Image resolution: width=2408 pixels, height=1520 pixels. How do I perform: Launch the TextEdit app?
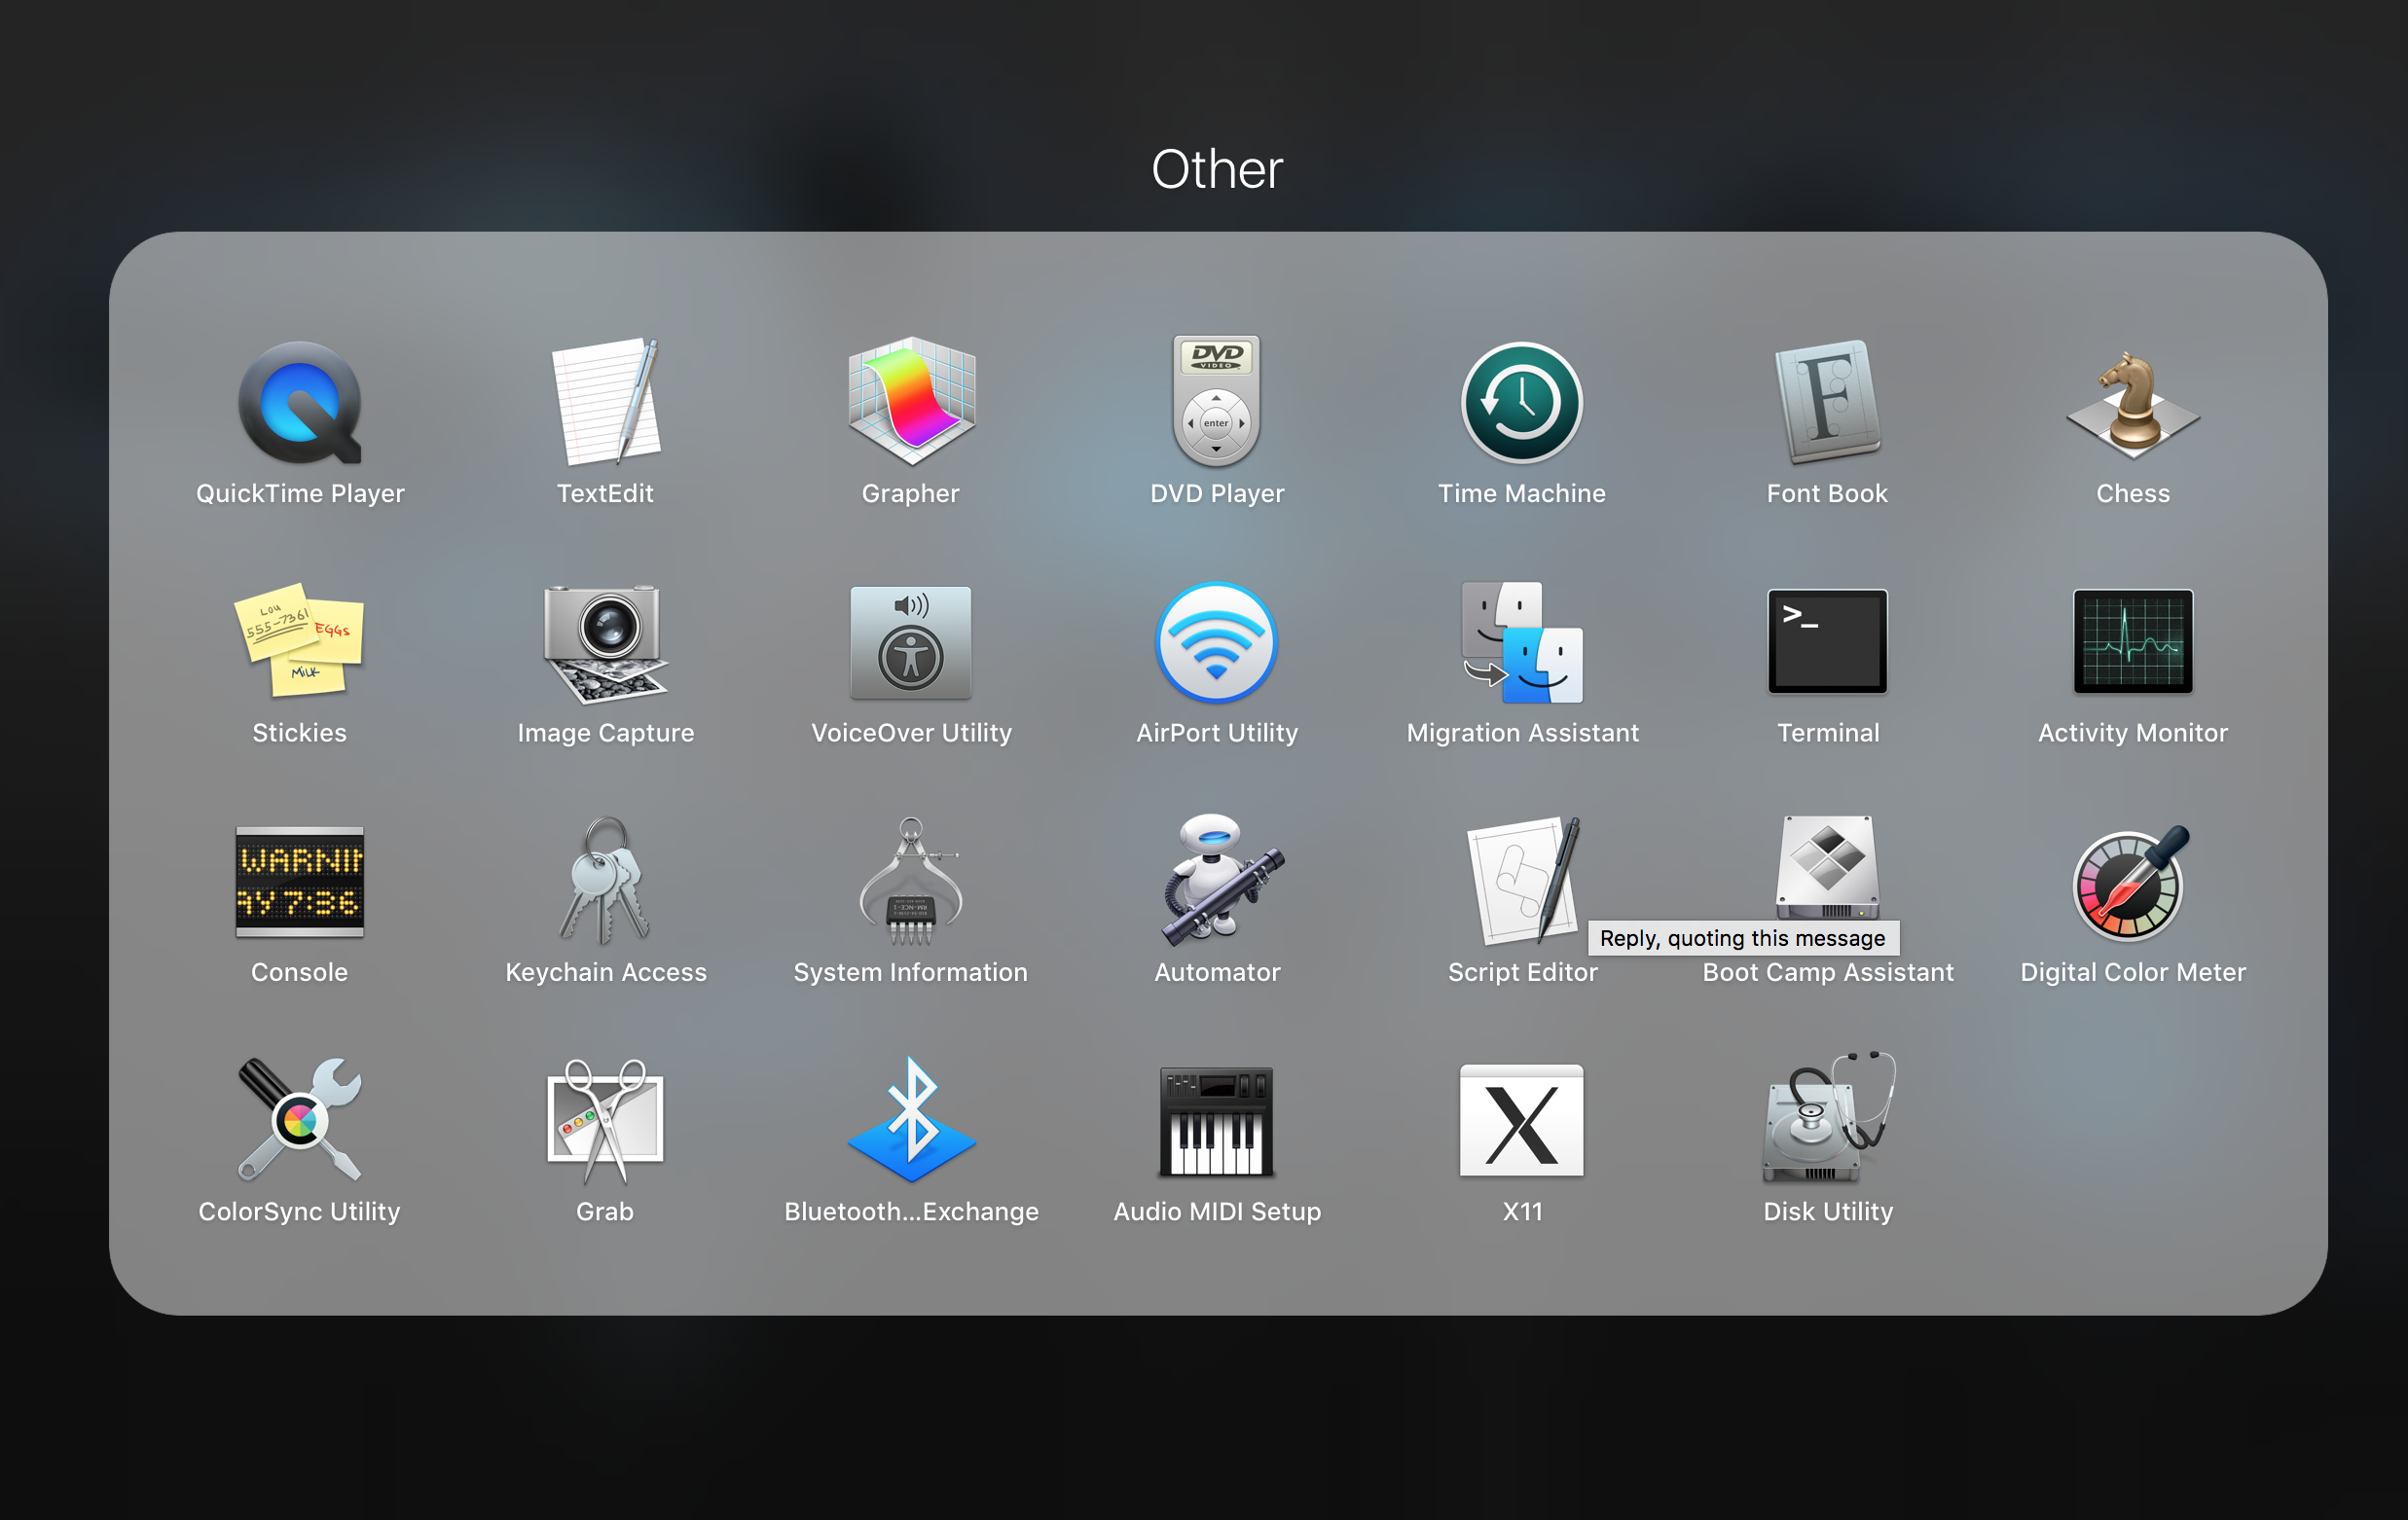pyautogui.click(x=605, y=403)
